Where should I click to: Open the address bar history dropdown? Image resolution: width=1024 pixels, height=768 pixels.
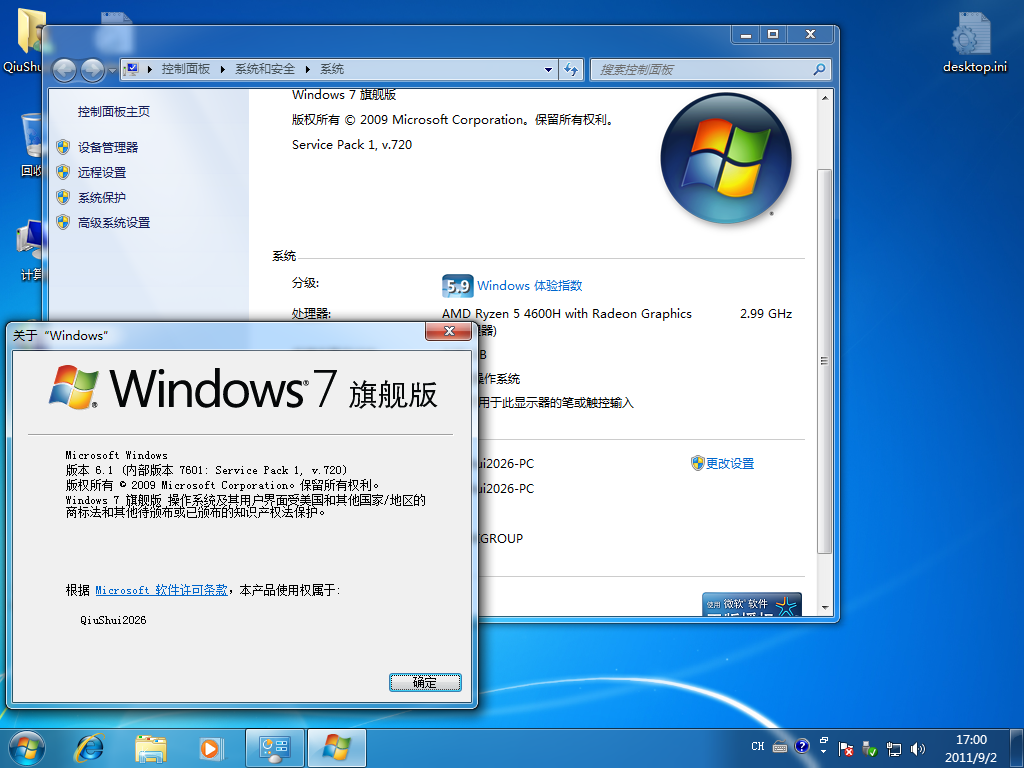click(549, 69)
